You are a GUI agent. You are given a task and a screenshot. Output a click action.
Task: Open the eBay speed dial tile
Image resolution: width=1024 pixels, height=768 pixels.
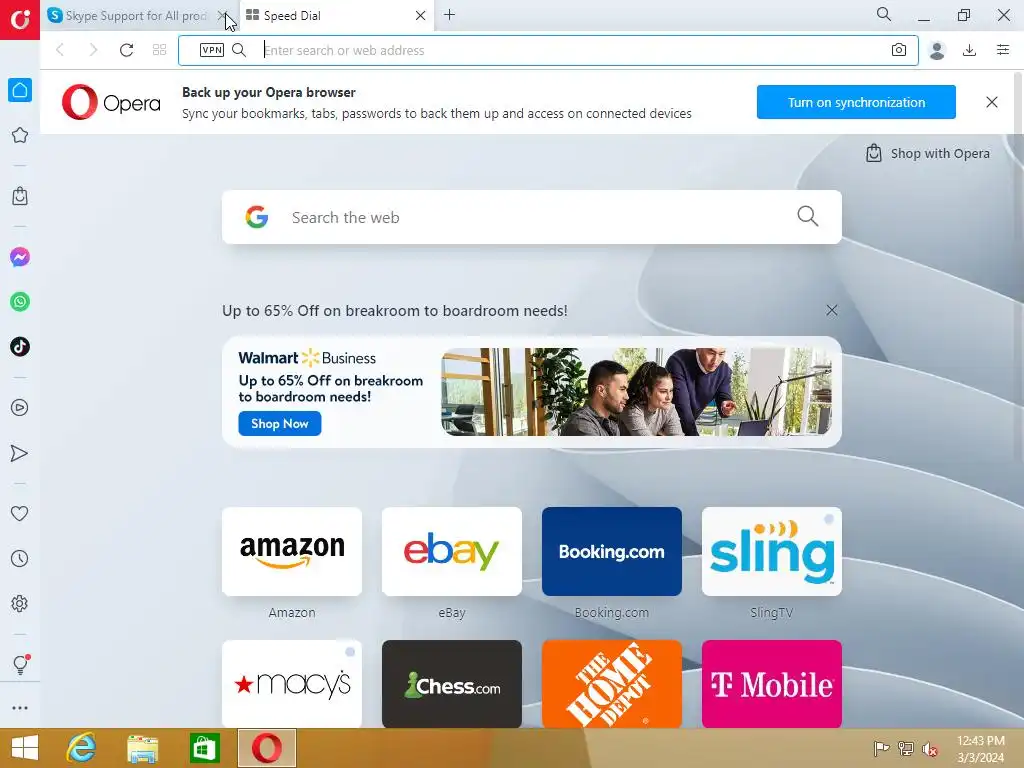click(x=452, y=552)
